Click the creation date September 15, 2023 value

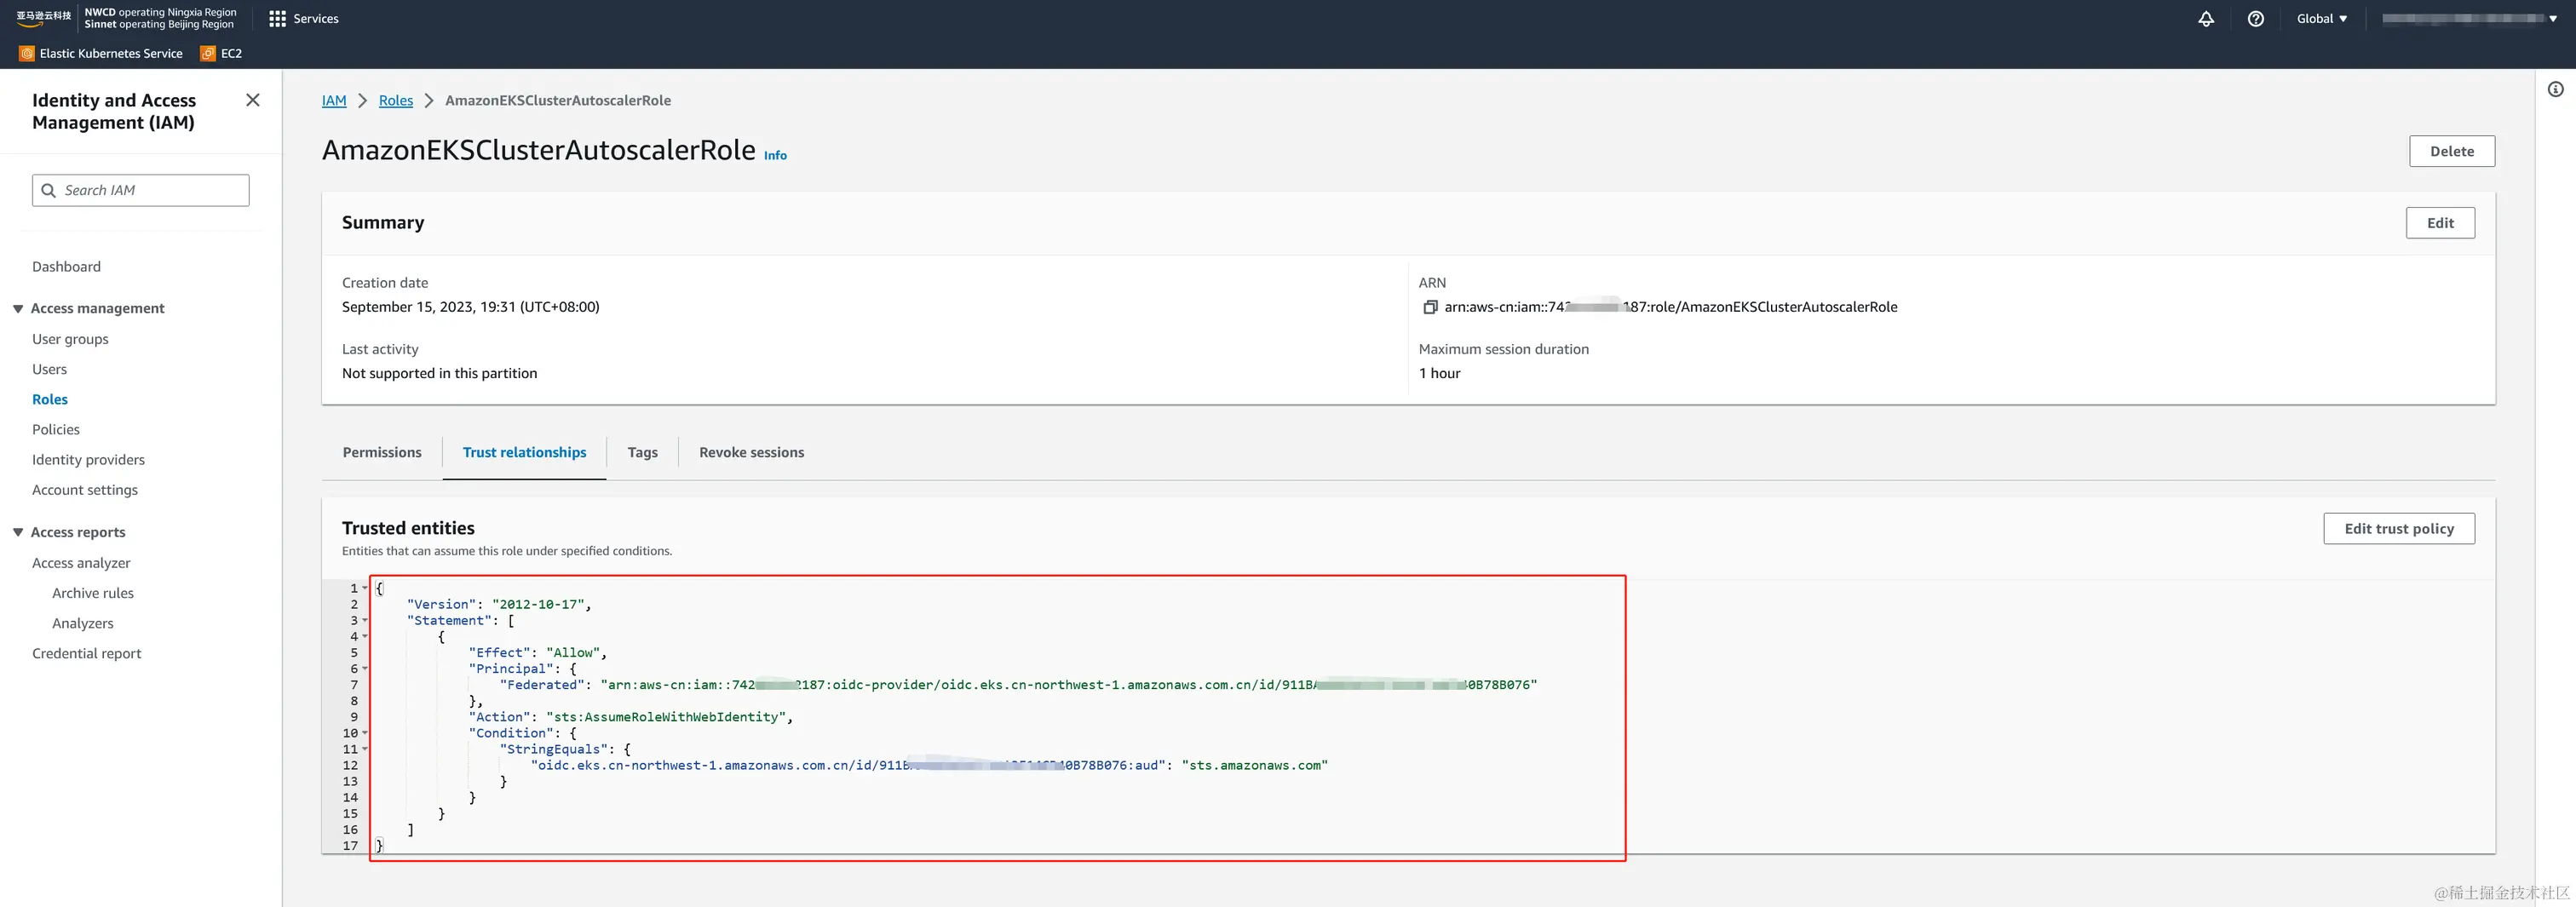471,307
